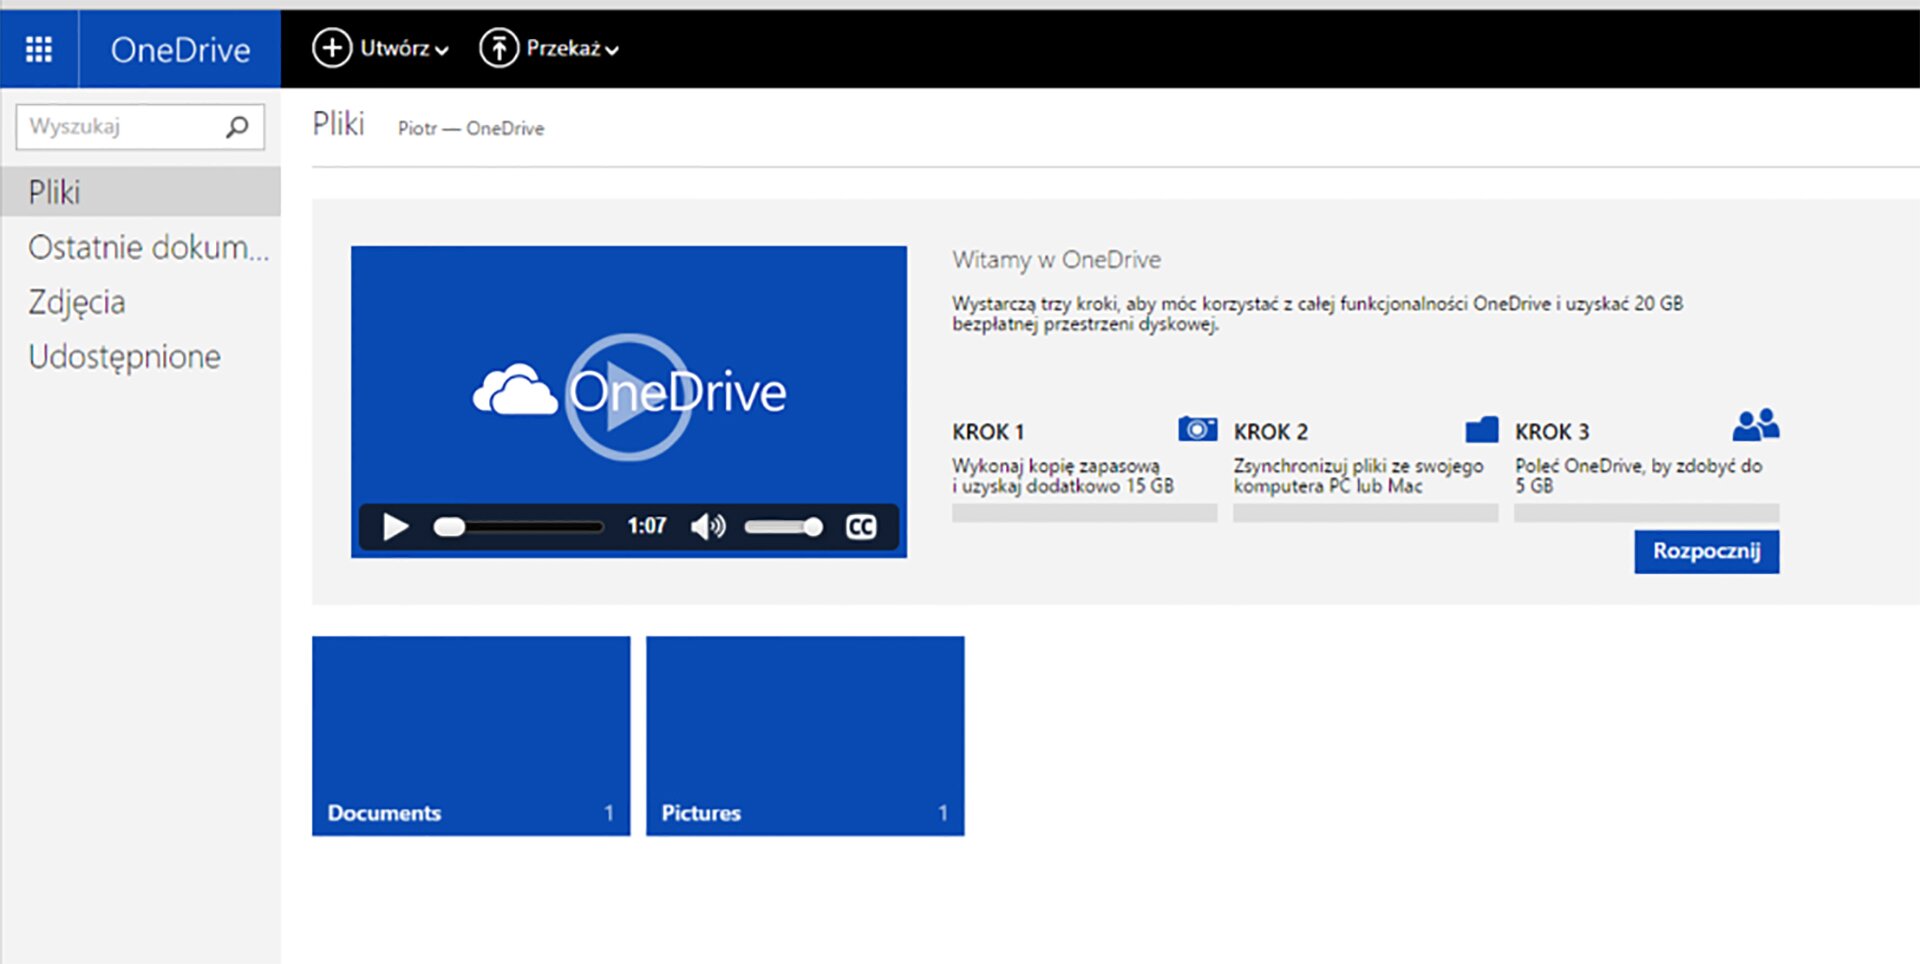This screenshot has height=964, width=1920.
Task: Toggle closed captions CC button
Action: 861,527
